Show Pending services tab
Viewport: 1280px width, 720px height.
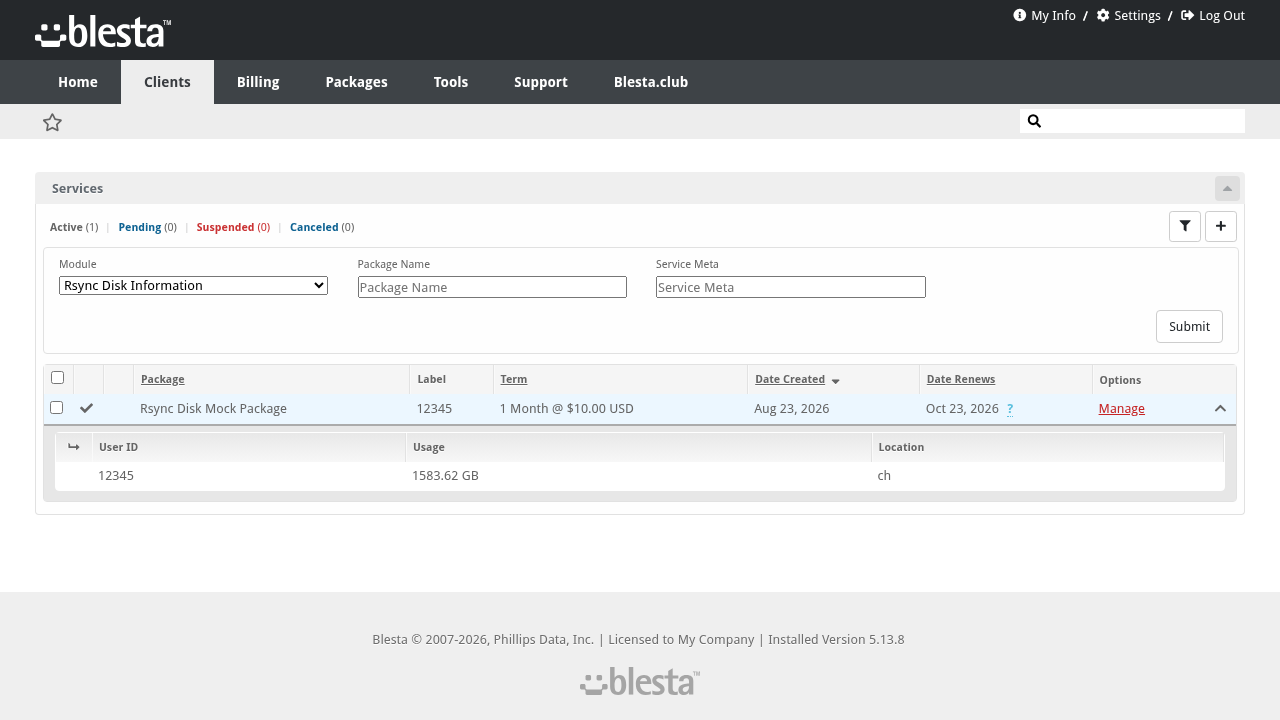147,227
